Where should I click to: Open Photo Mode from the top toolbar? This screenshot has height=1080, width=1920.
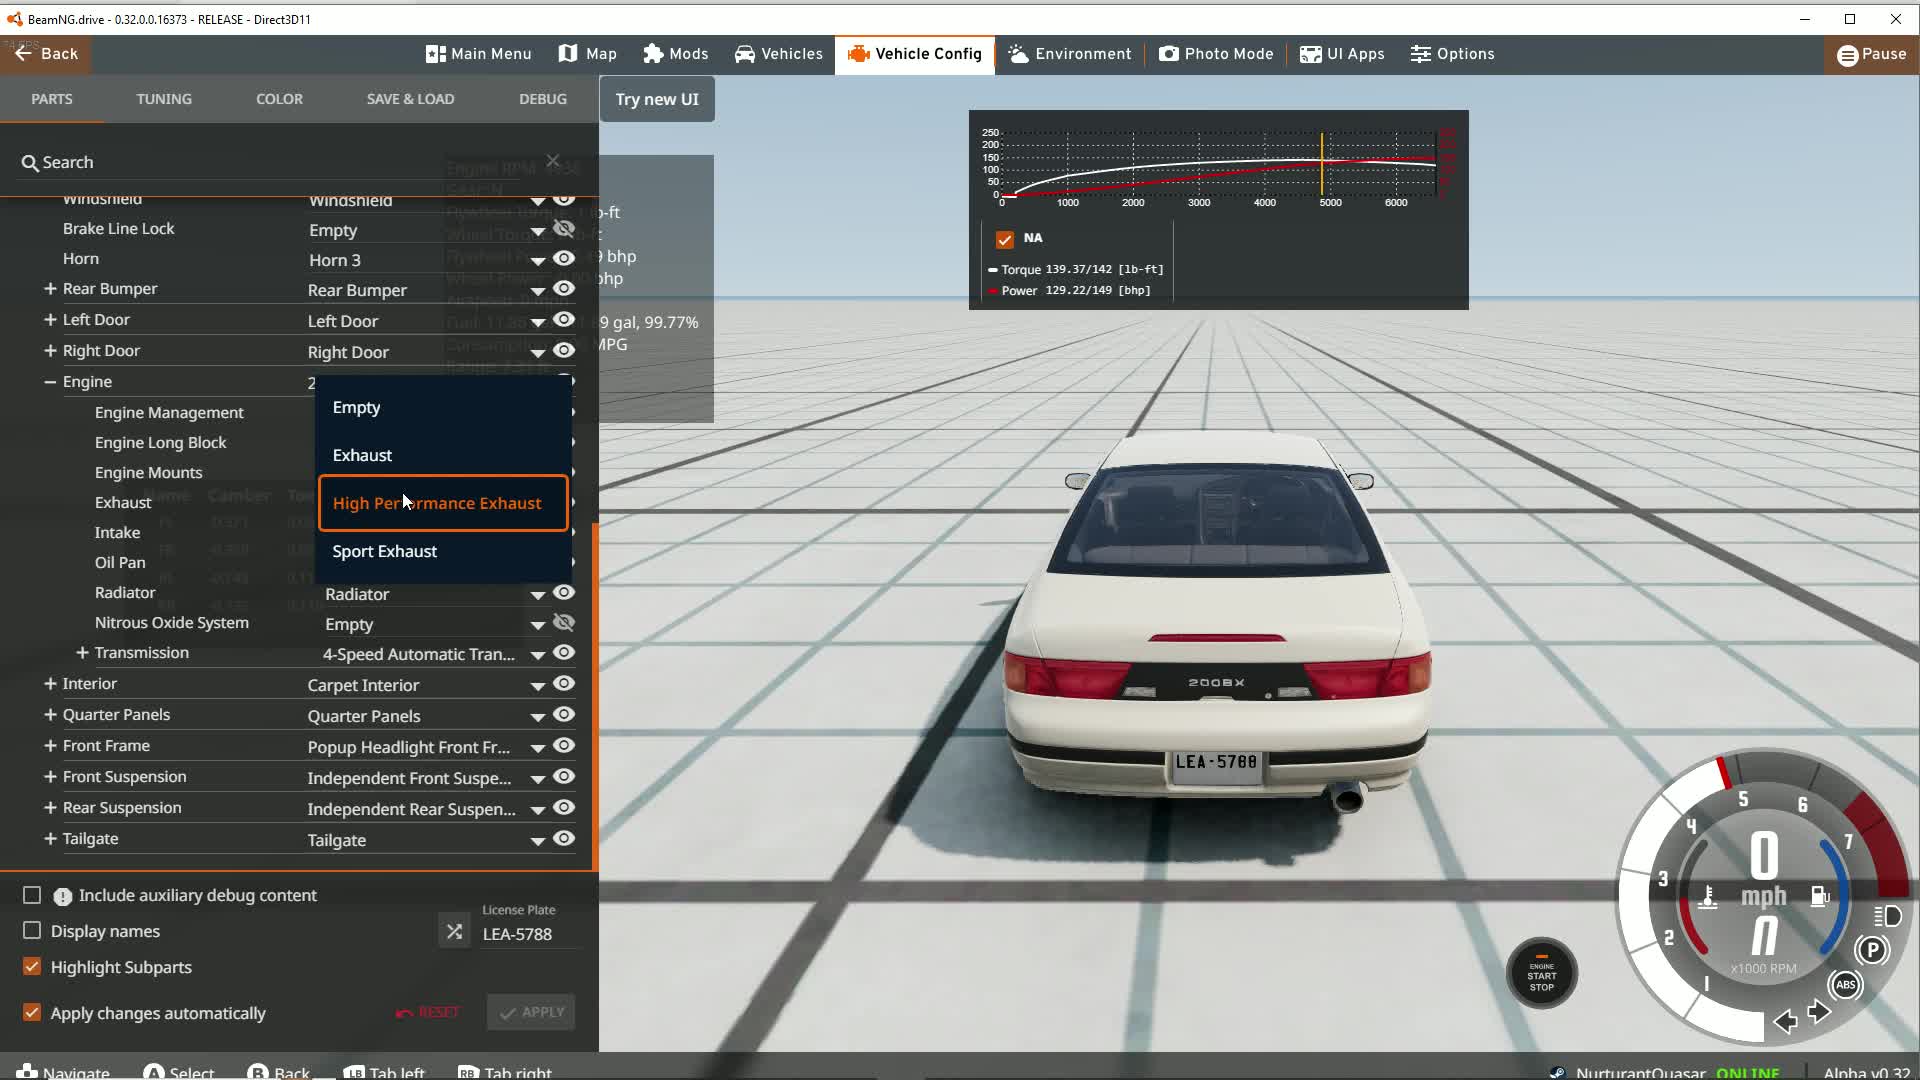1214,54
